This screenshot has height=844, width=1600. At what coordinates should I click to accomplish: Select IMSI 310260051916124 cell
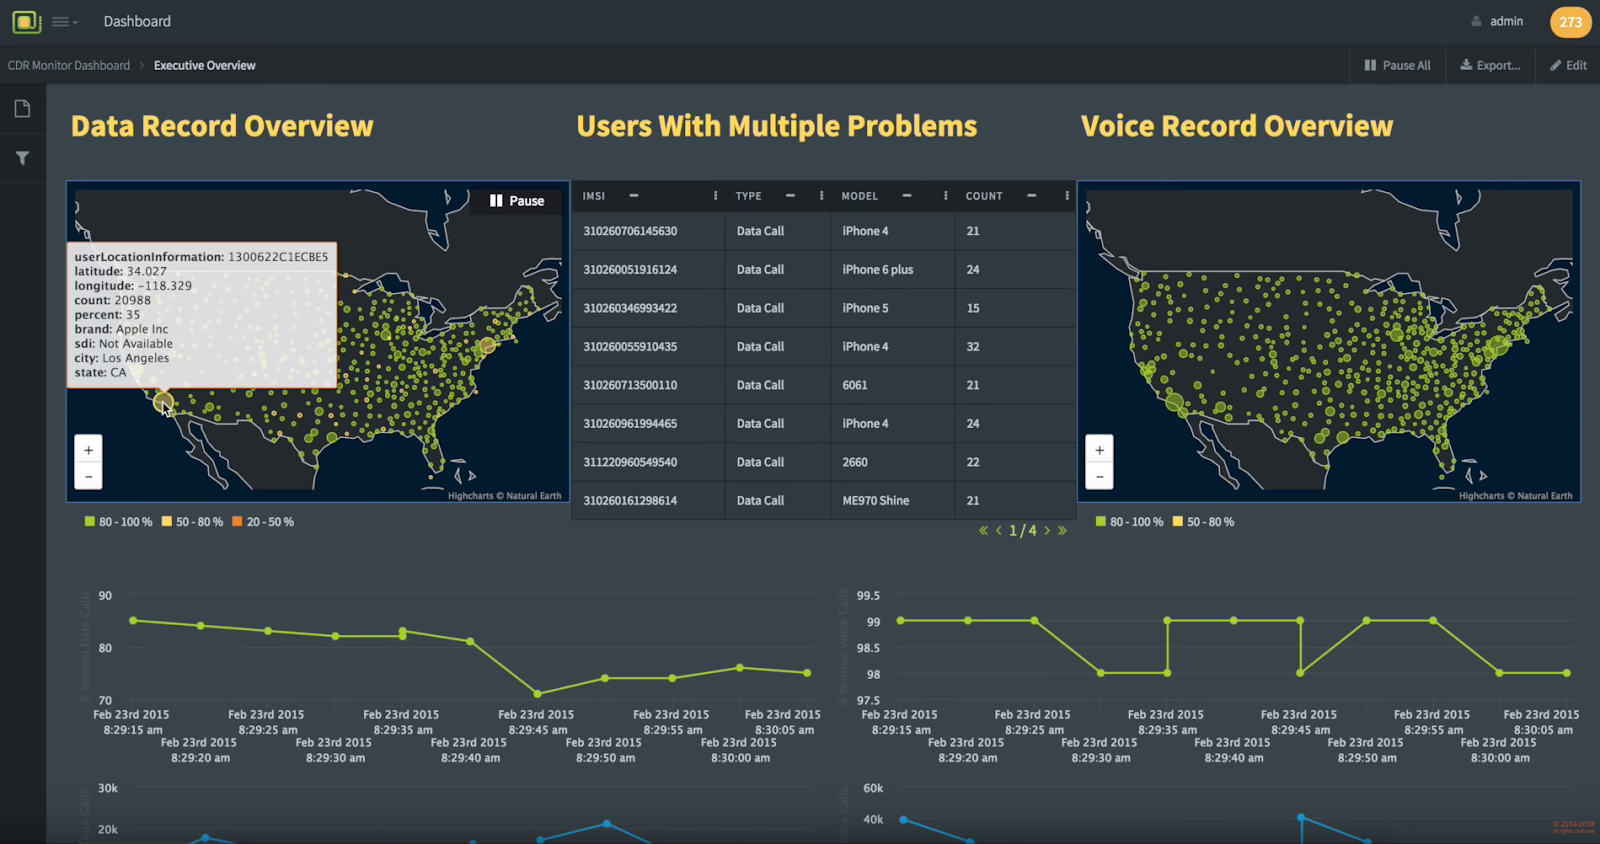coord(648,270)
